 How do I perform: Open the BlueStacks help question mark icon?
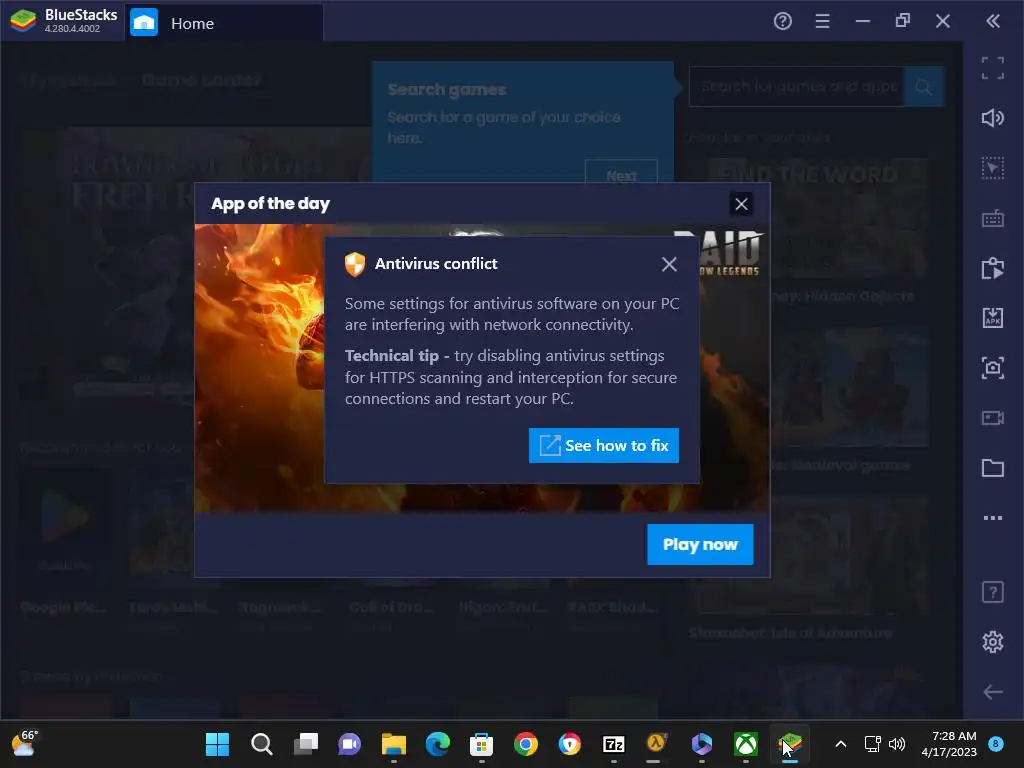[x=782, y=22]
